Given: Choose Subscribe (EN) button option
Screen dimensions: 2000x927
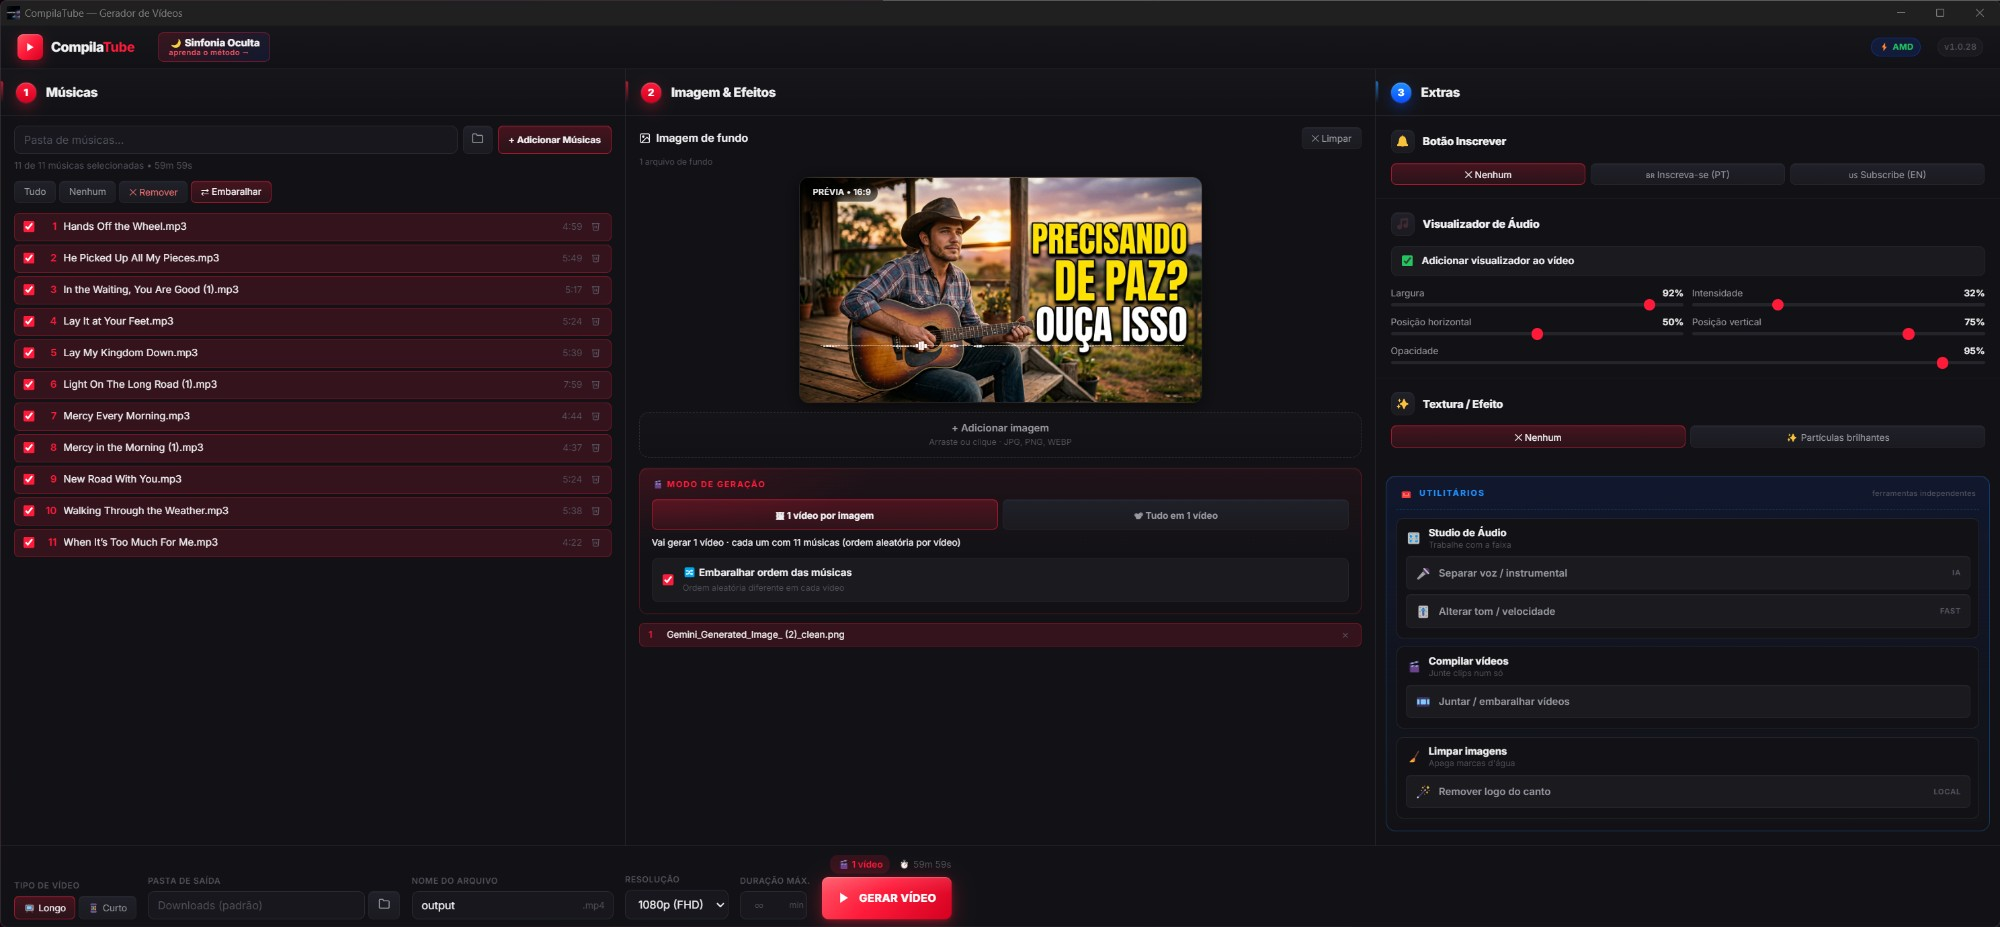Looking at the screenshot, I should 1887,175.
